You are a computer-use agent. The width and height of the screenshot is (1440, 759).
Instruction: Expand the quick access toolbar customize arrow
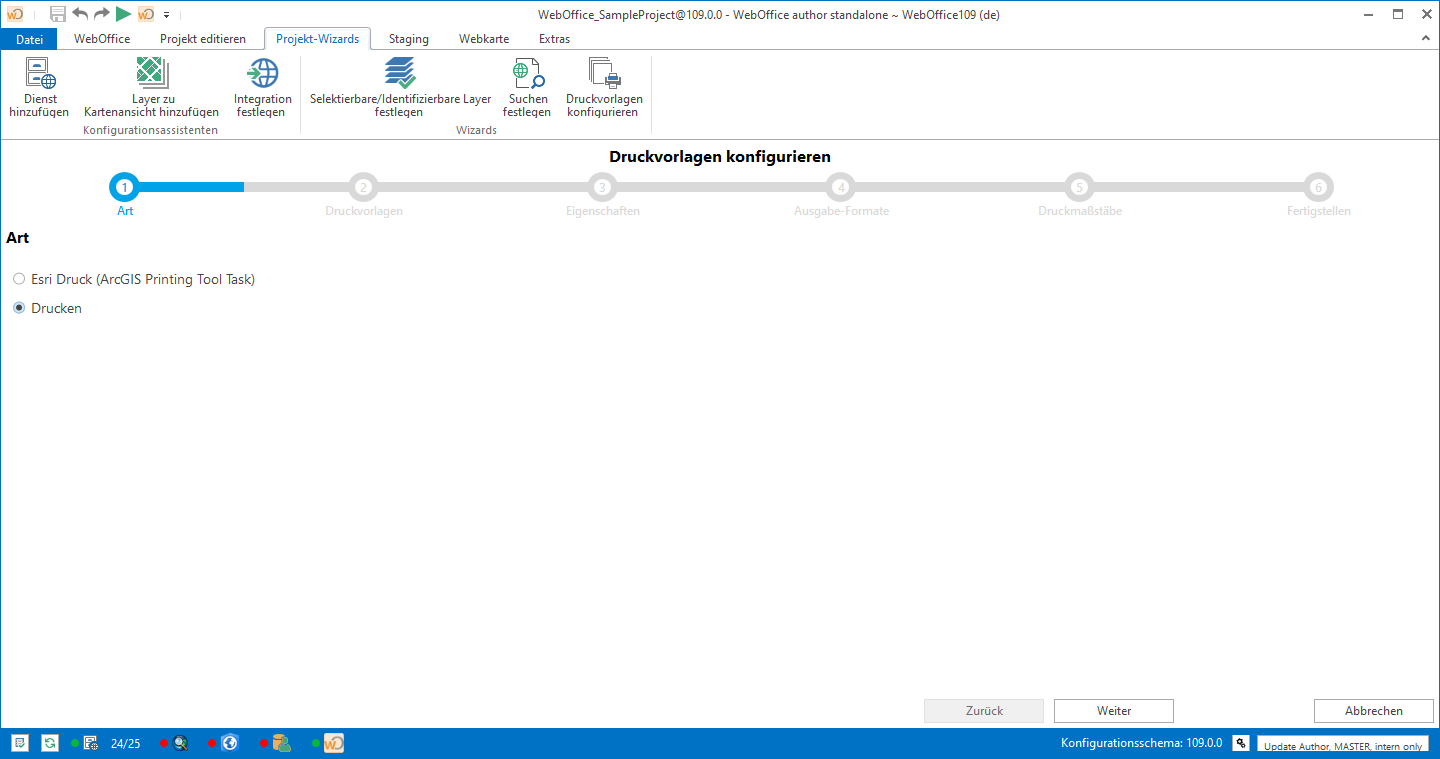coord(166,15)
